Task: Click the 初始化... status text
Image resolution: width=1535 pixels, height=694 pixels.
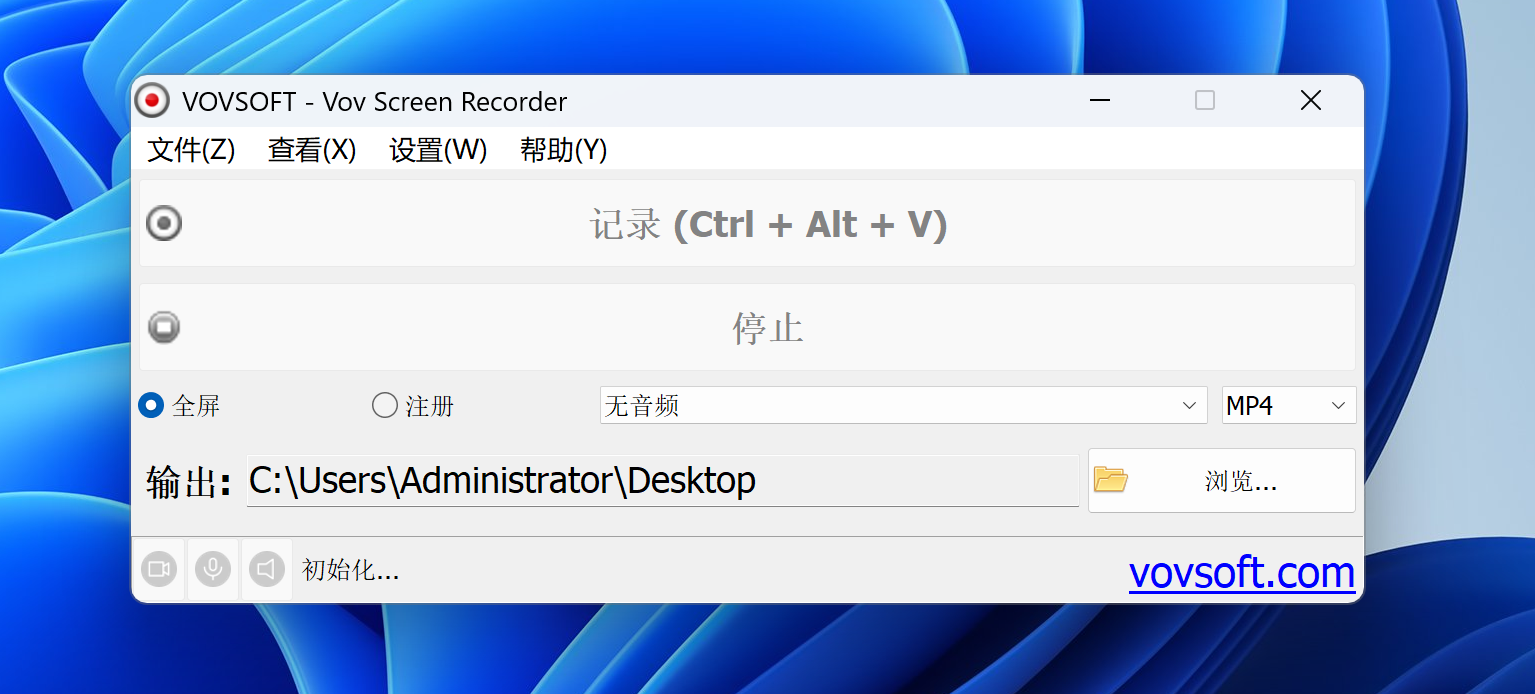Action: (x=351, y=570)
